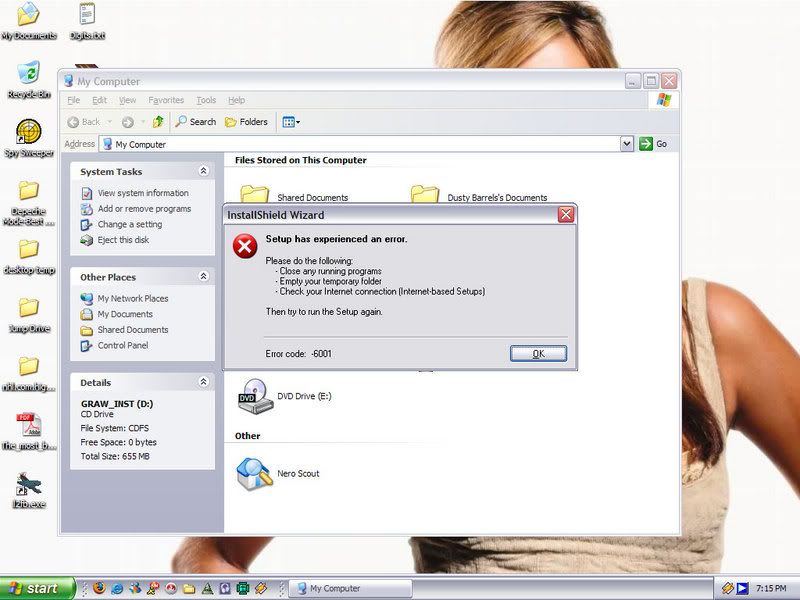Open the Address bar dropdown list
This screenshot has width=800, height=600.
pyautogui.click(x=627, y=144)
